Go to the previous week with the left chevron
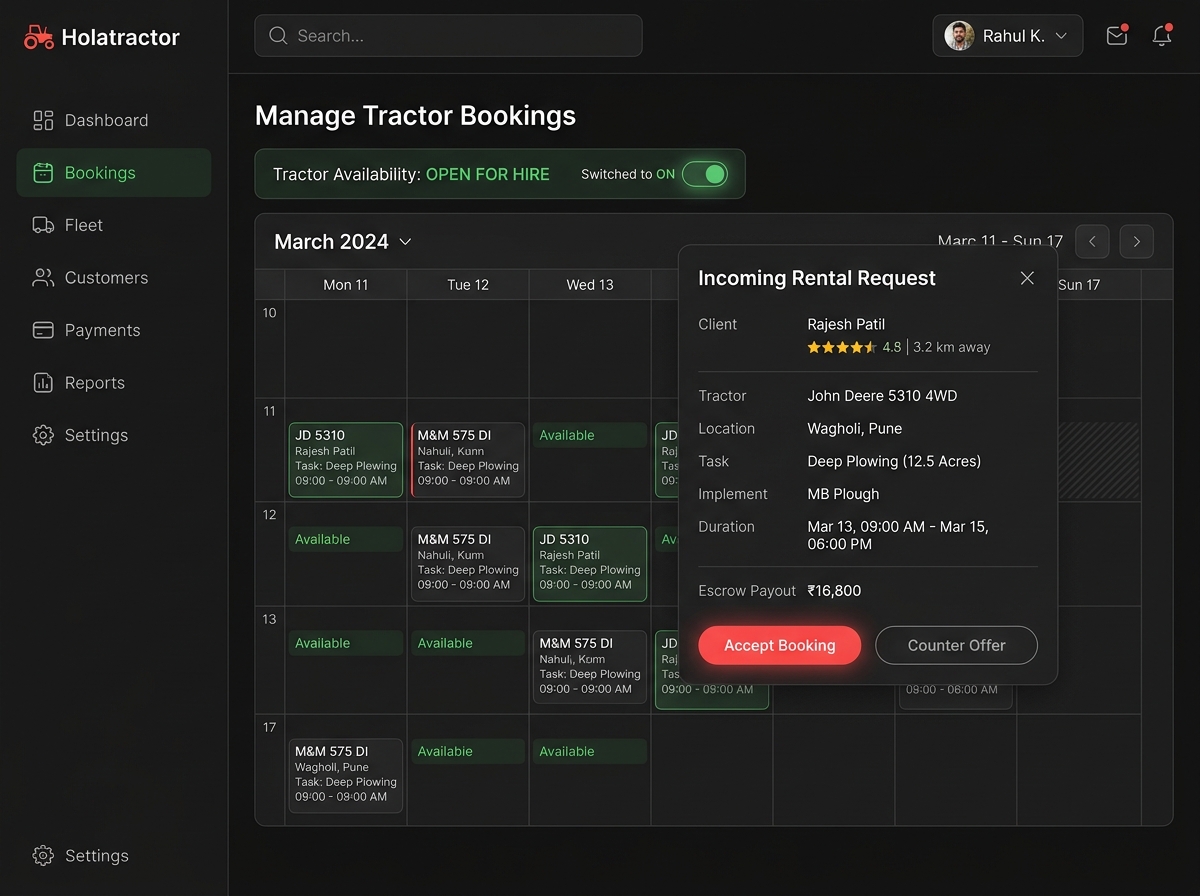1200x896 pixels. tap(1092, 242)
